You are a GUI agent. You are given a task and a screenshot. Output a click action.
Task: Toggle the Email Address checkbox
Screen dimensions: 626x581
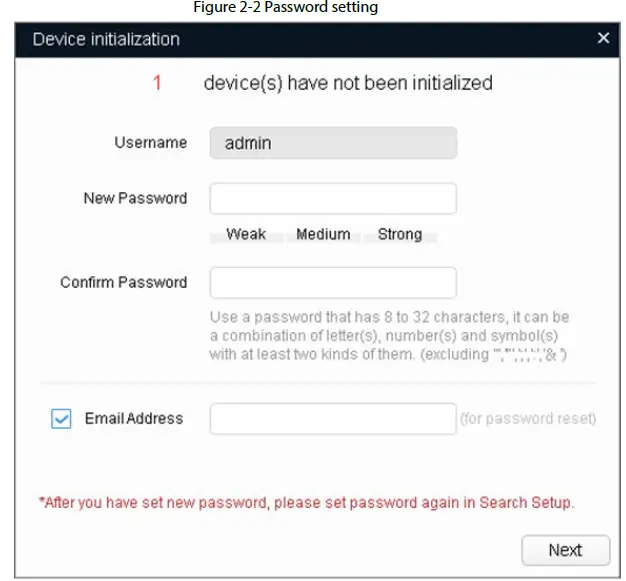coord(62,419)
